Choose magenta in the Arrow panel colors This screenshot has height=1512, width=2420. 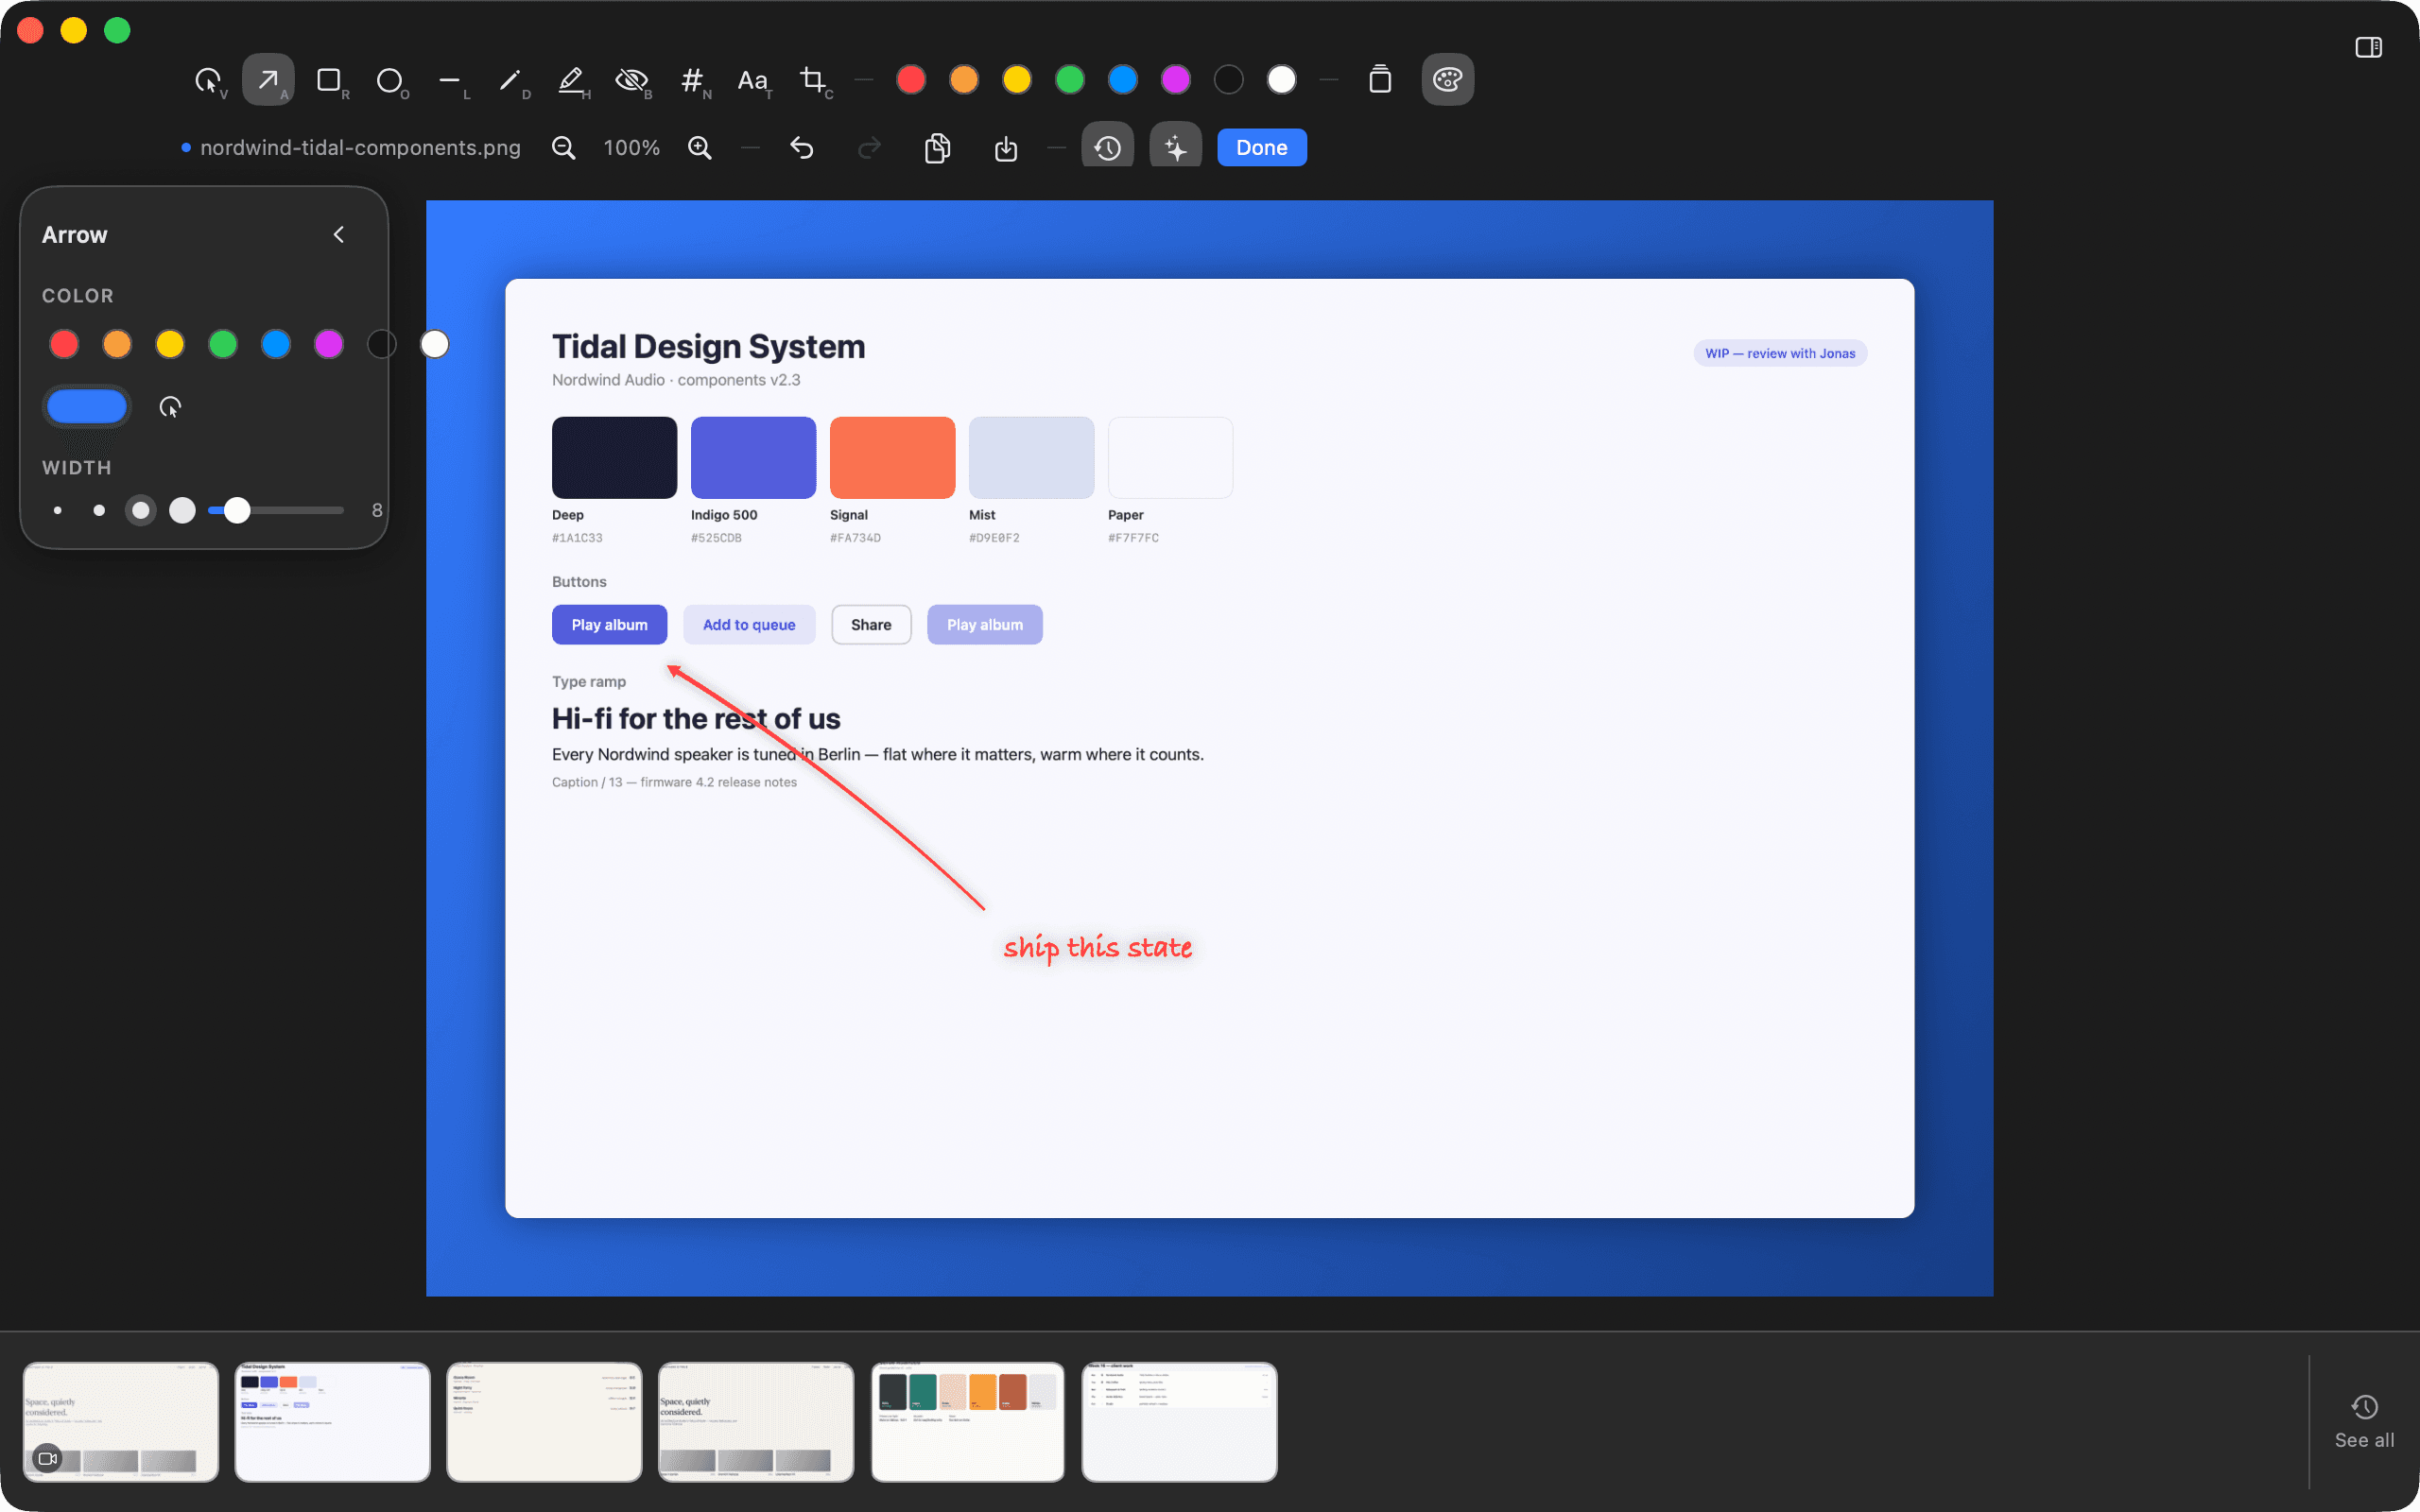(329, 344)
